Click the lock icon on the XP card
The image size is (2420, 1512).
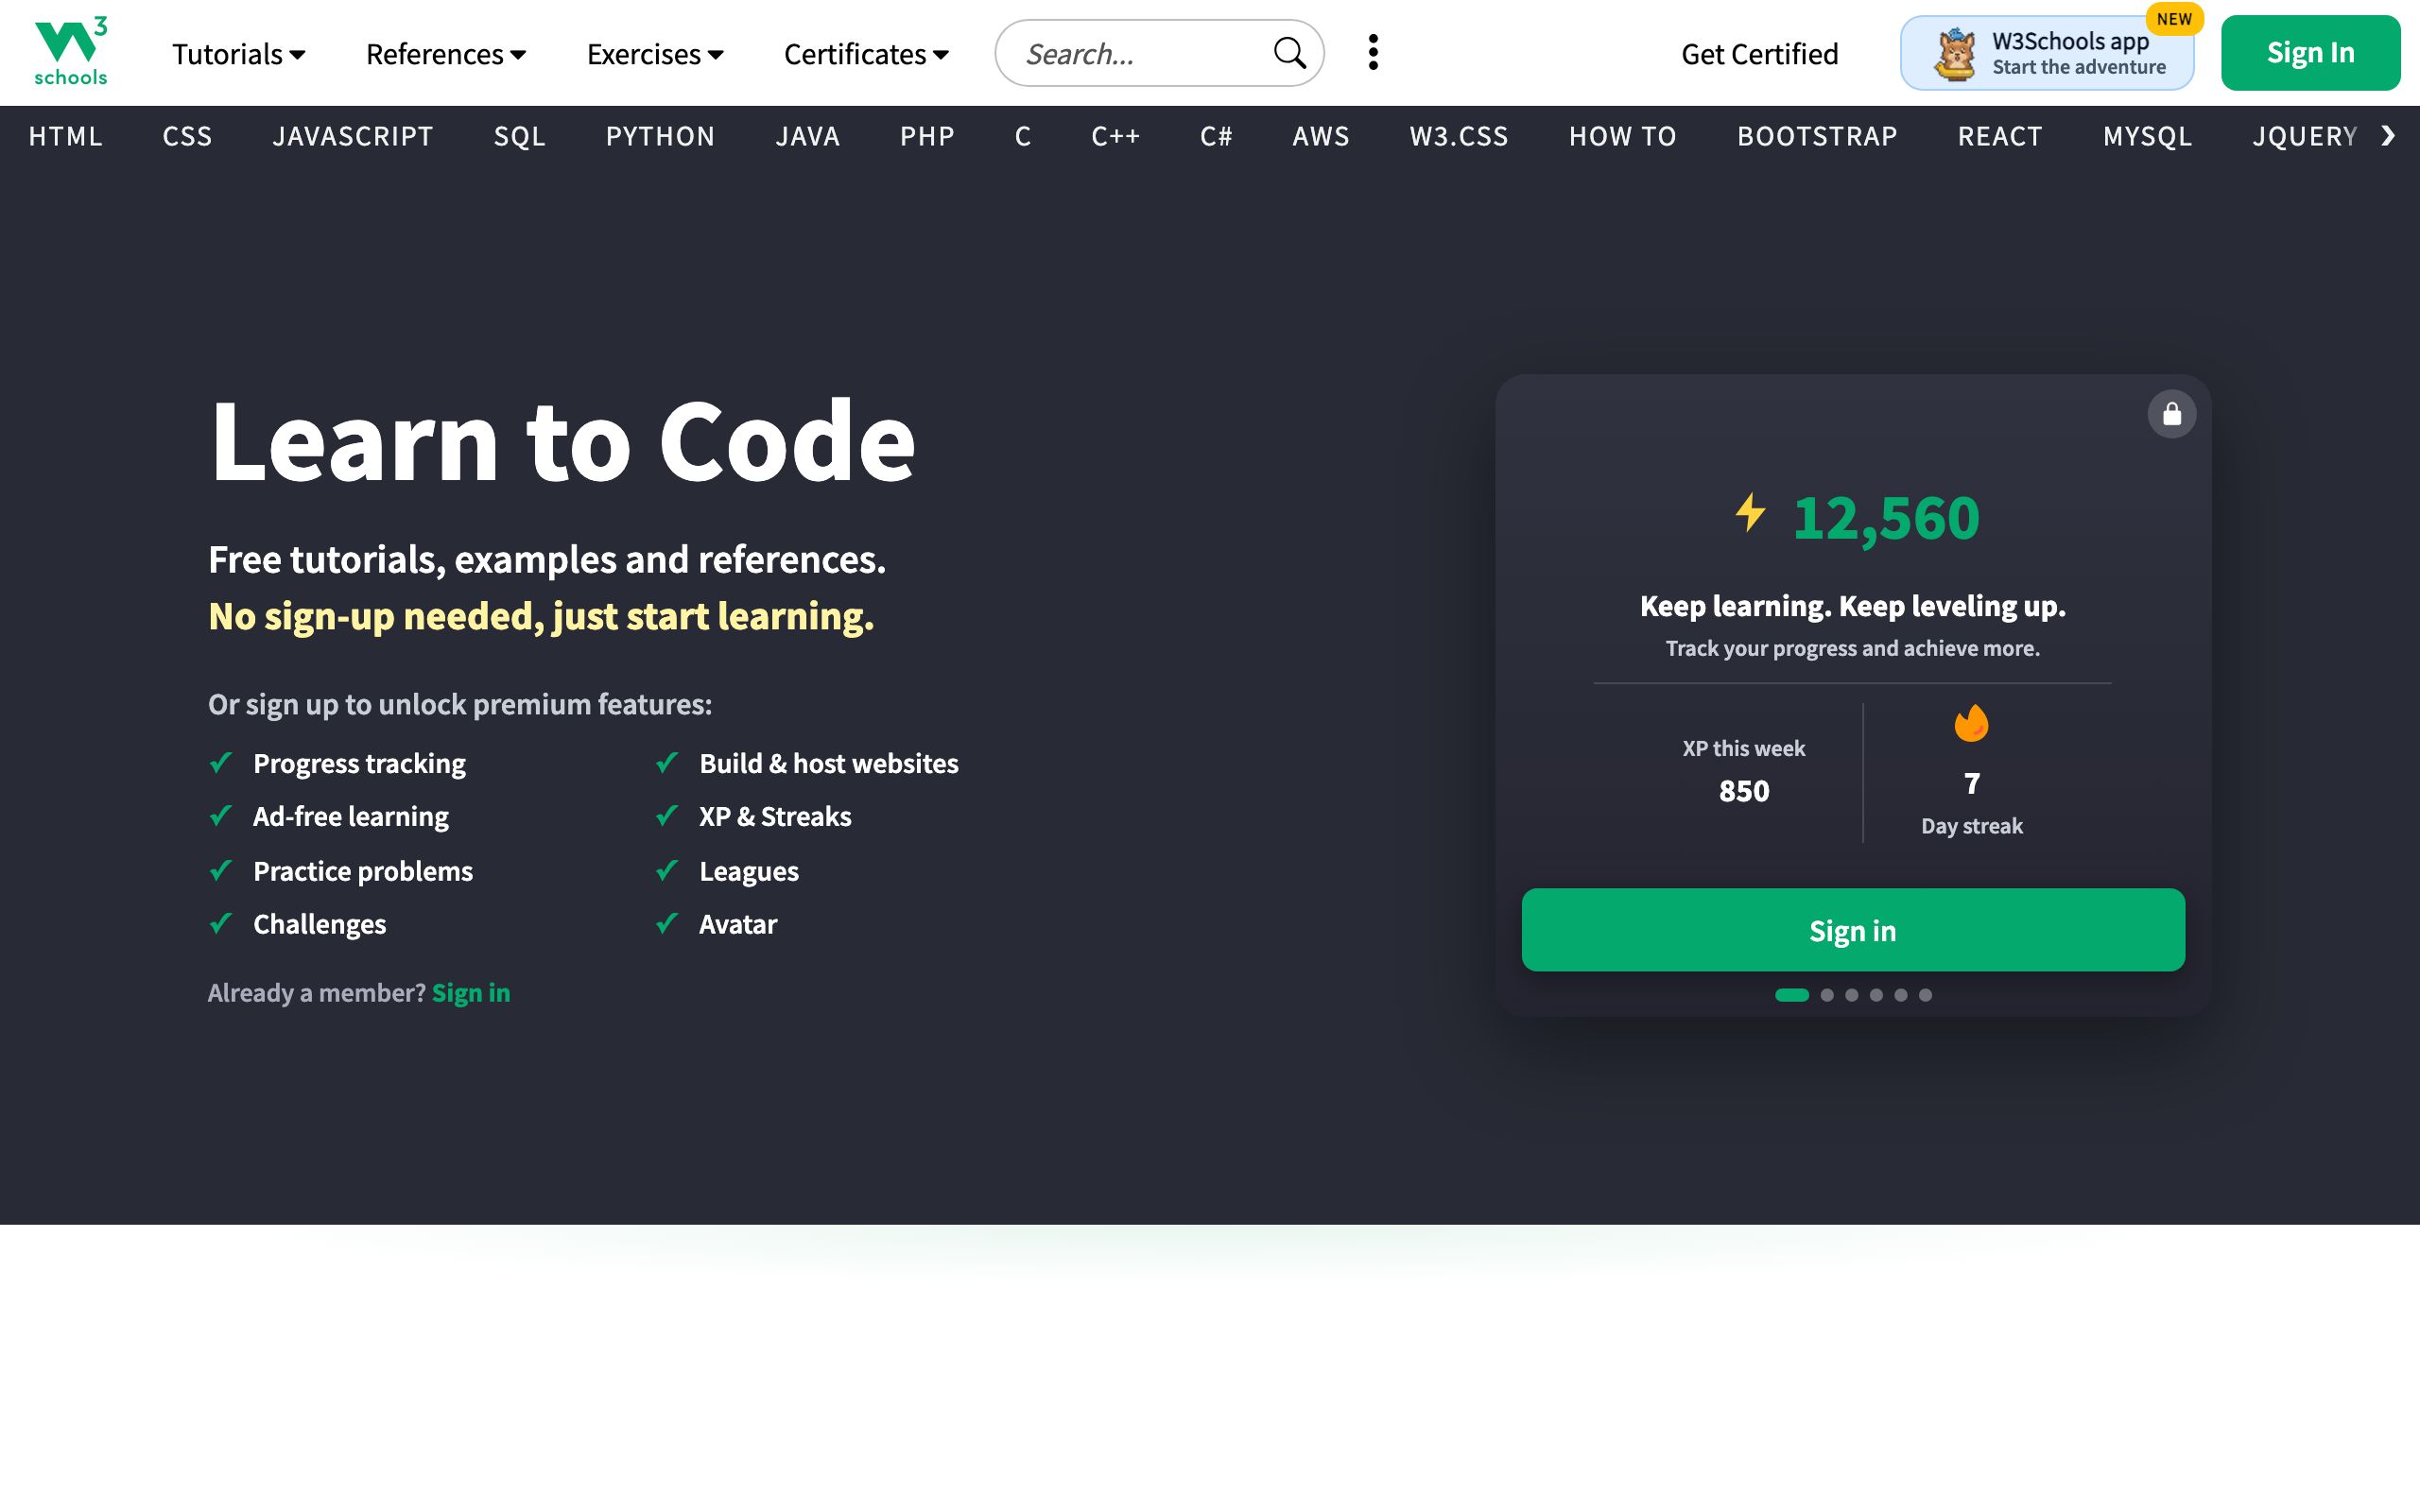[2171, 414]
